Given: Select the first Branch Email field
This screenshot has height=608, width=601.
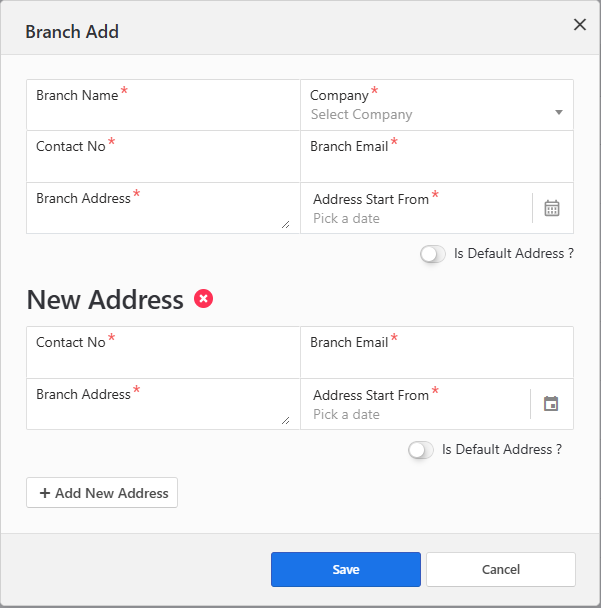Looking at the screenshot, I should (x=437, y=164).
